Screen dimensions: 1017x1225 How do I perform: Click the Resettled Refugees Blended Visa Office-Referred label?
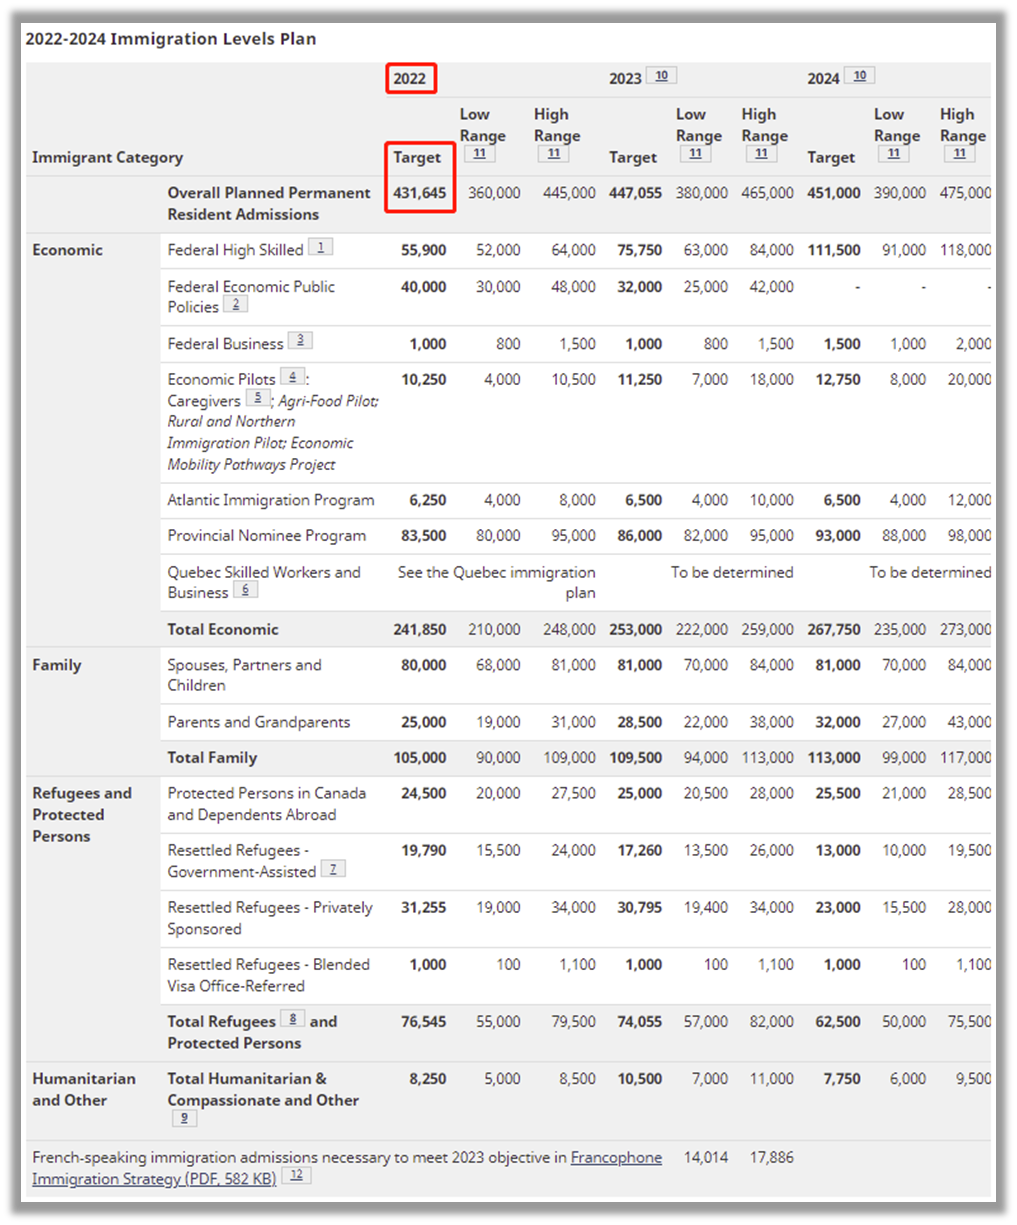click(x=269, y=975)
